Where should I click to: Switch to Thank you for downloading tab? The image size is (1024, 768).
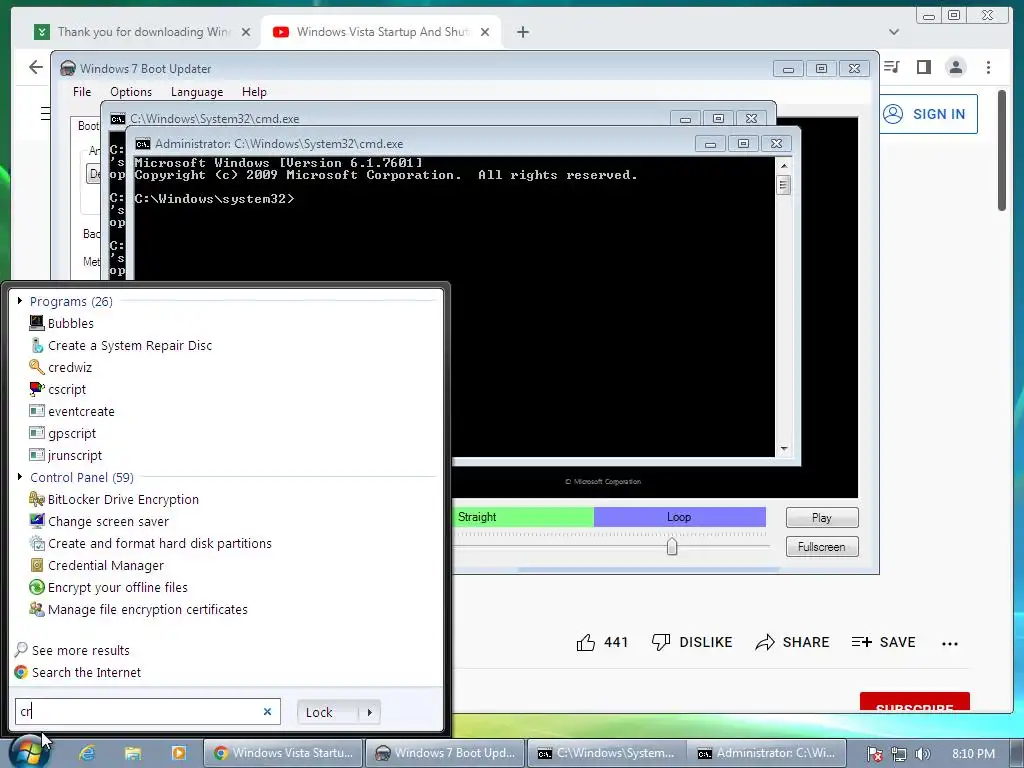click(x=142, y=32)
